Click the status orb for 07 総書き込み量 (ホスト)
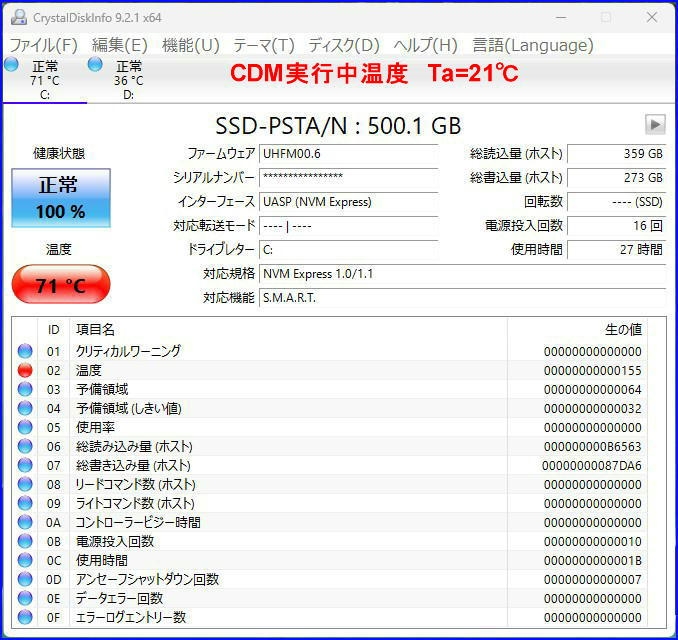Image resolution: width=678 pixels, height=640 pixels. [25, 465]
